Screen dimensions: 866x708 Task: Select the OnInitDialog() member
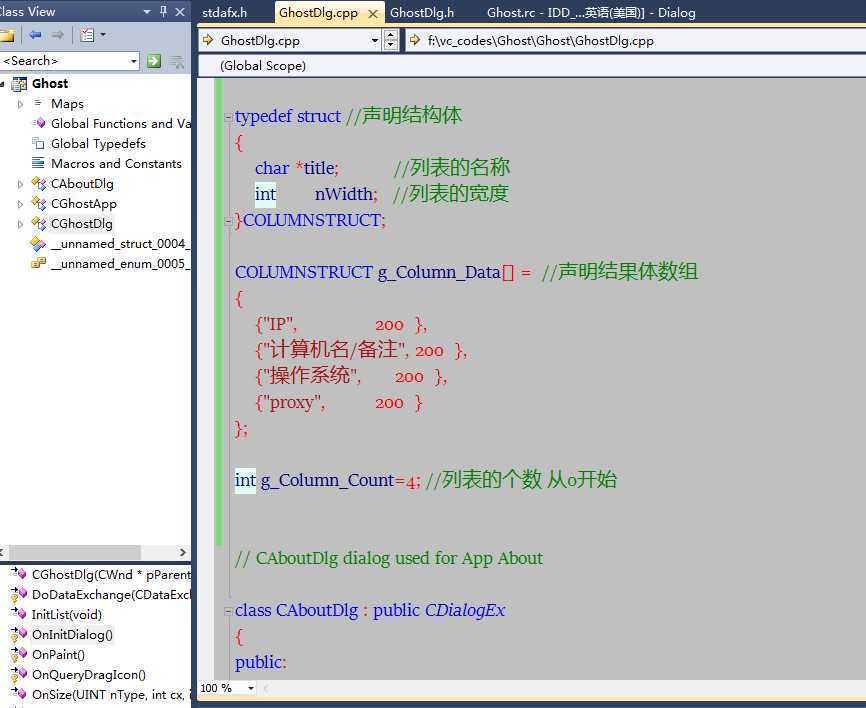point(72,635)
